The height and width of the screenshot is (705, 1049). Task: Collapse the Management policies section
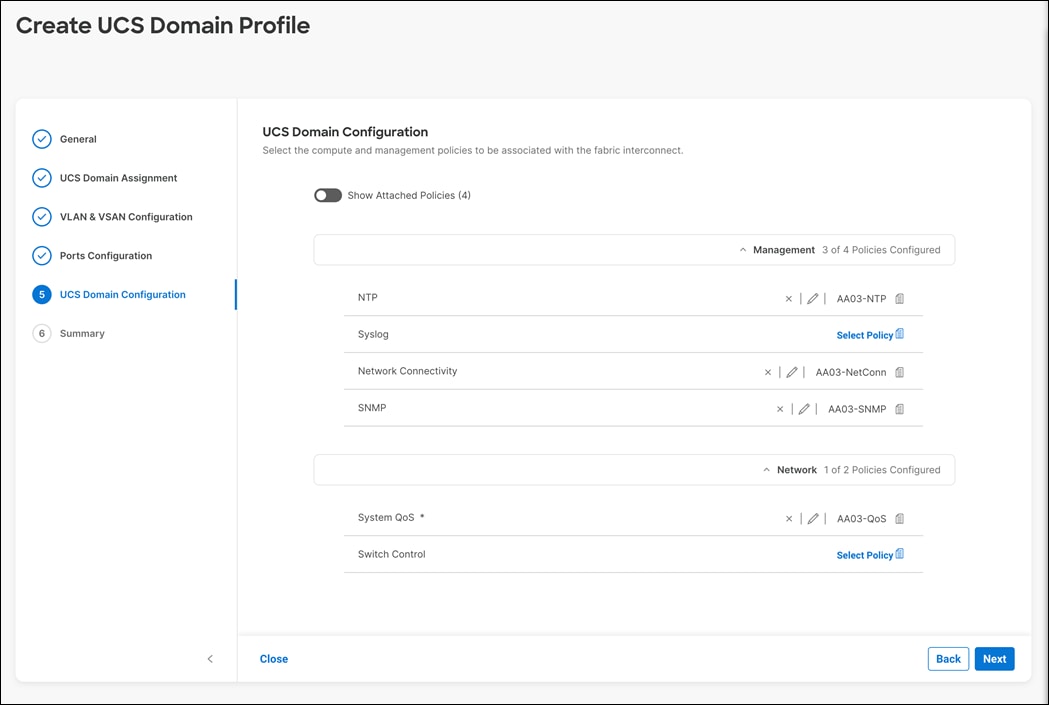tap(742, 249)
